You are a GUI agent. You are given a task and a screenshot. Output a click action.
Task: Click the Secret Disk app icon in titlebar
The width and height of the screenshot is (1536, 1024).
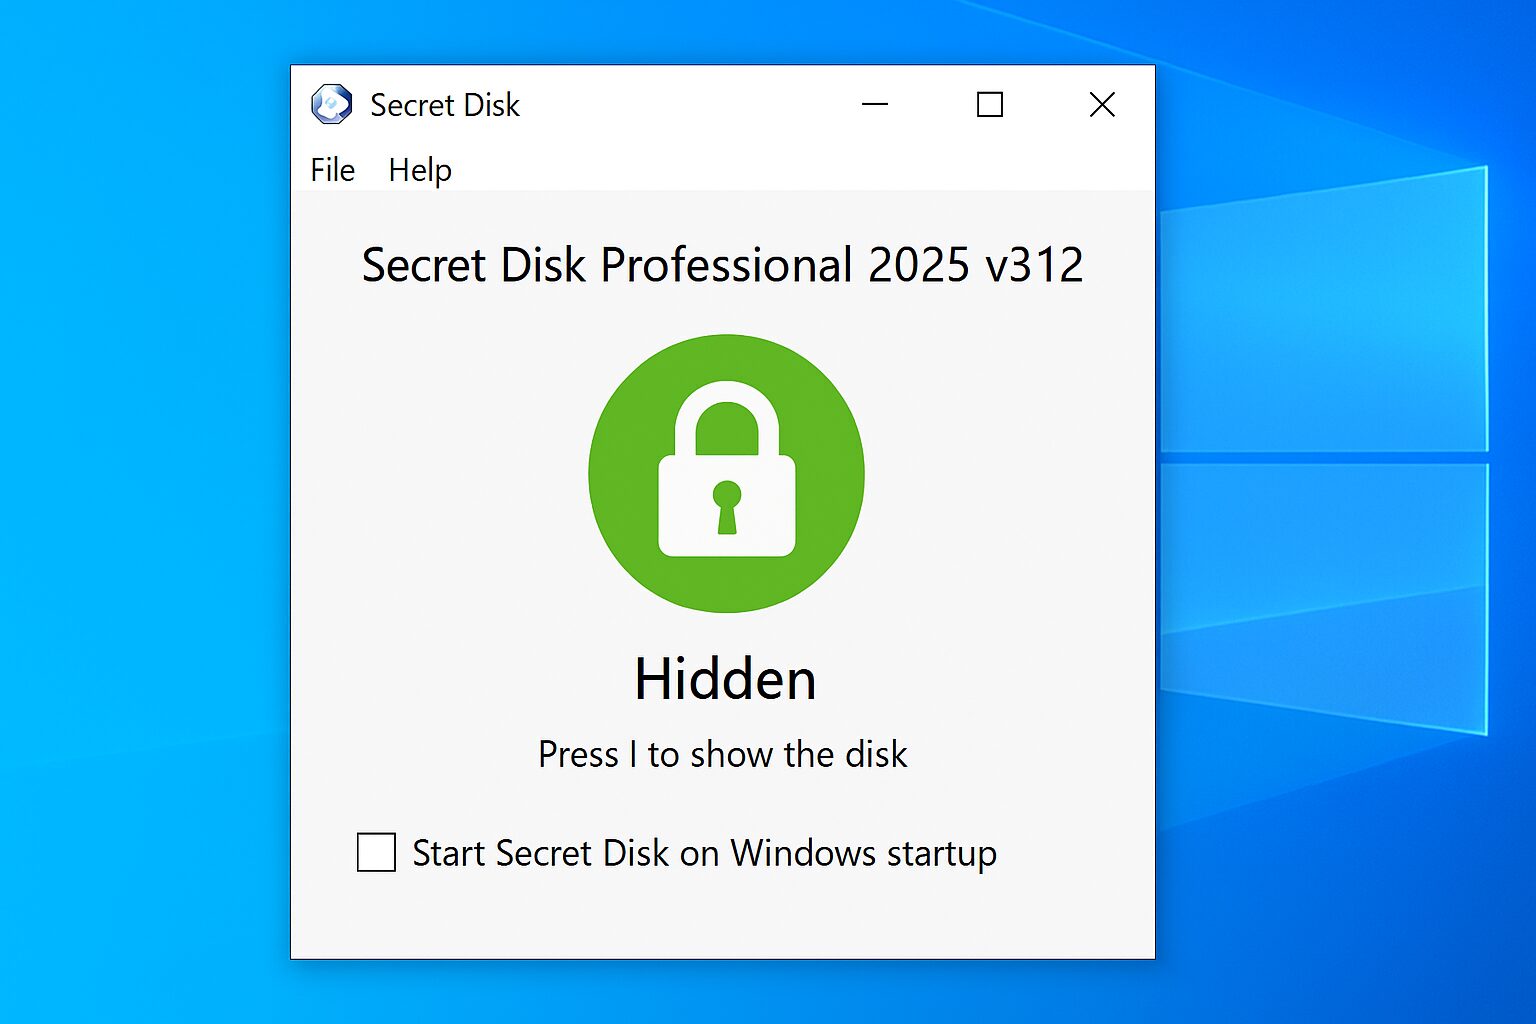click(x=330, y=104)
